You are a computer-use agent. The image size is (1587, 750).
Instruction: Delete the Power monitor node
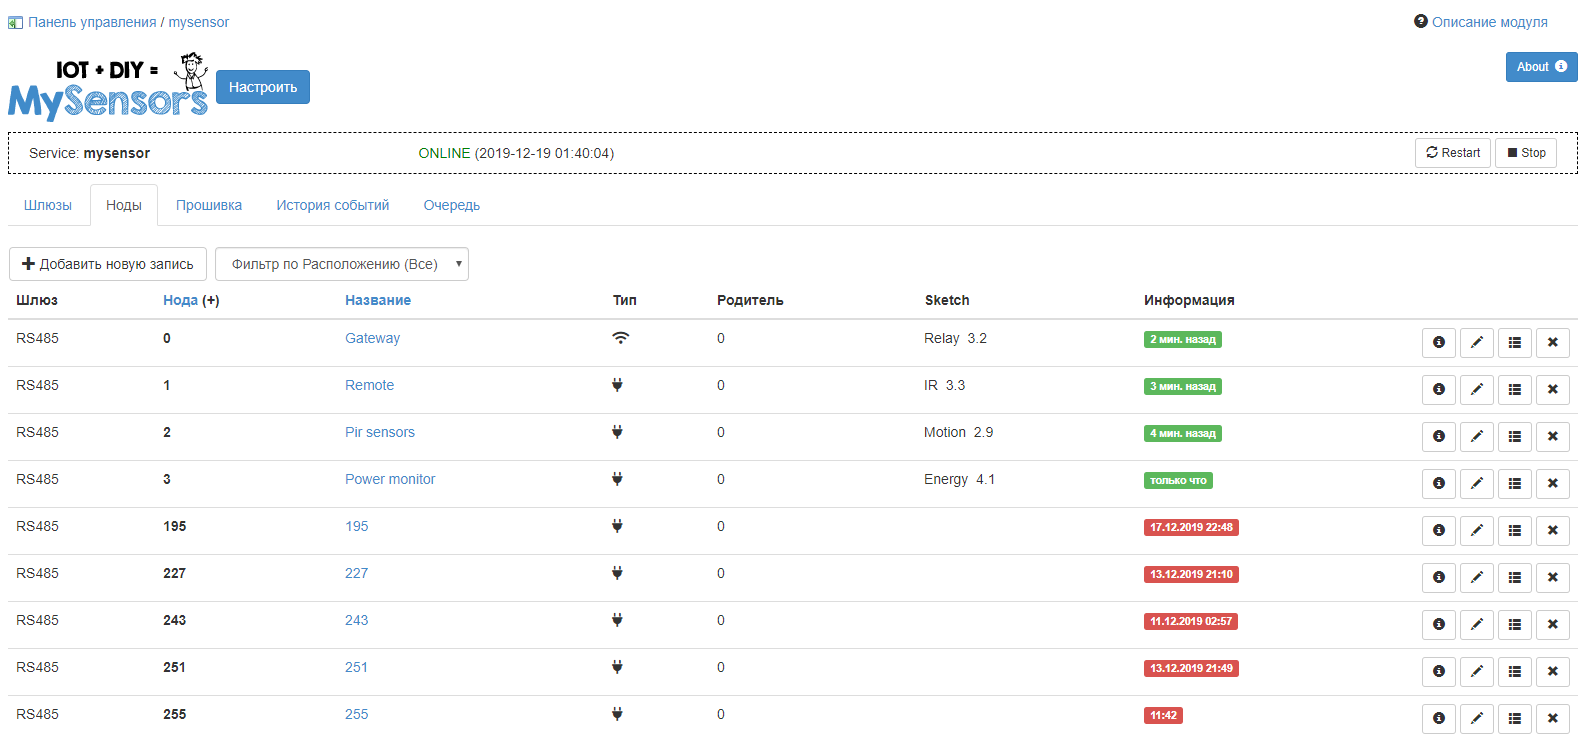tap(1552, 483)
